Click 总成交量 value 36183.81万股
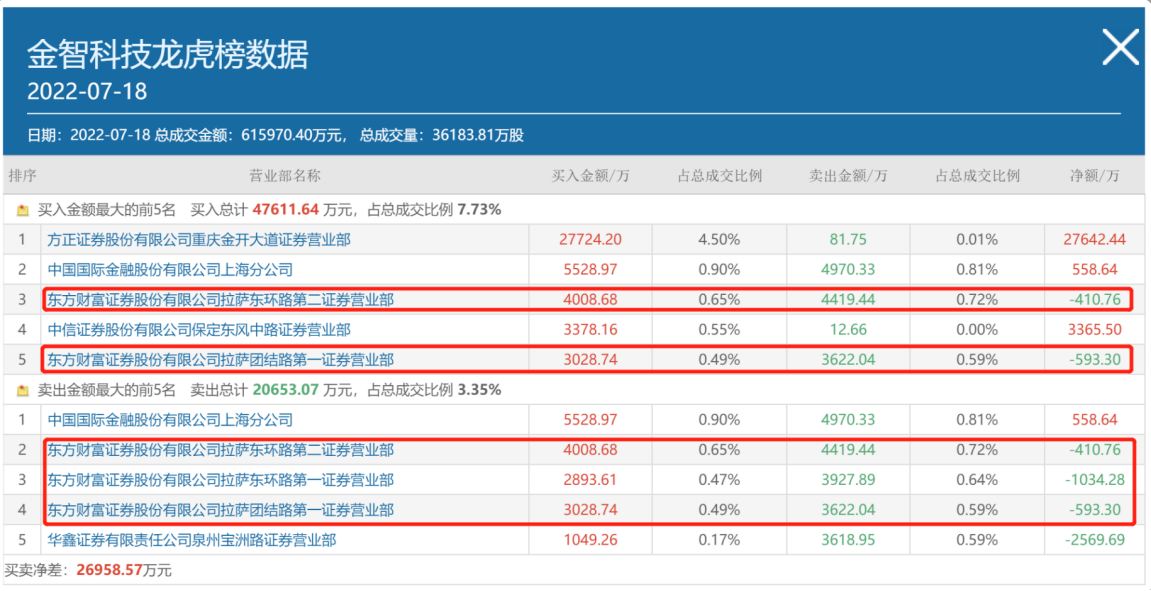This screenshot has width=1151, height=591. coord(476,136)
